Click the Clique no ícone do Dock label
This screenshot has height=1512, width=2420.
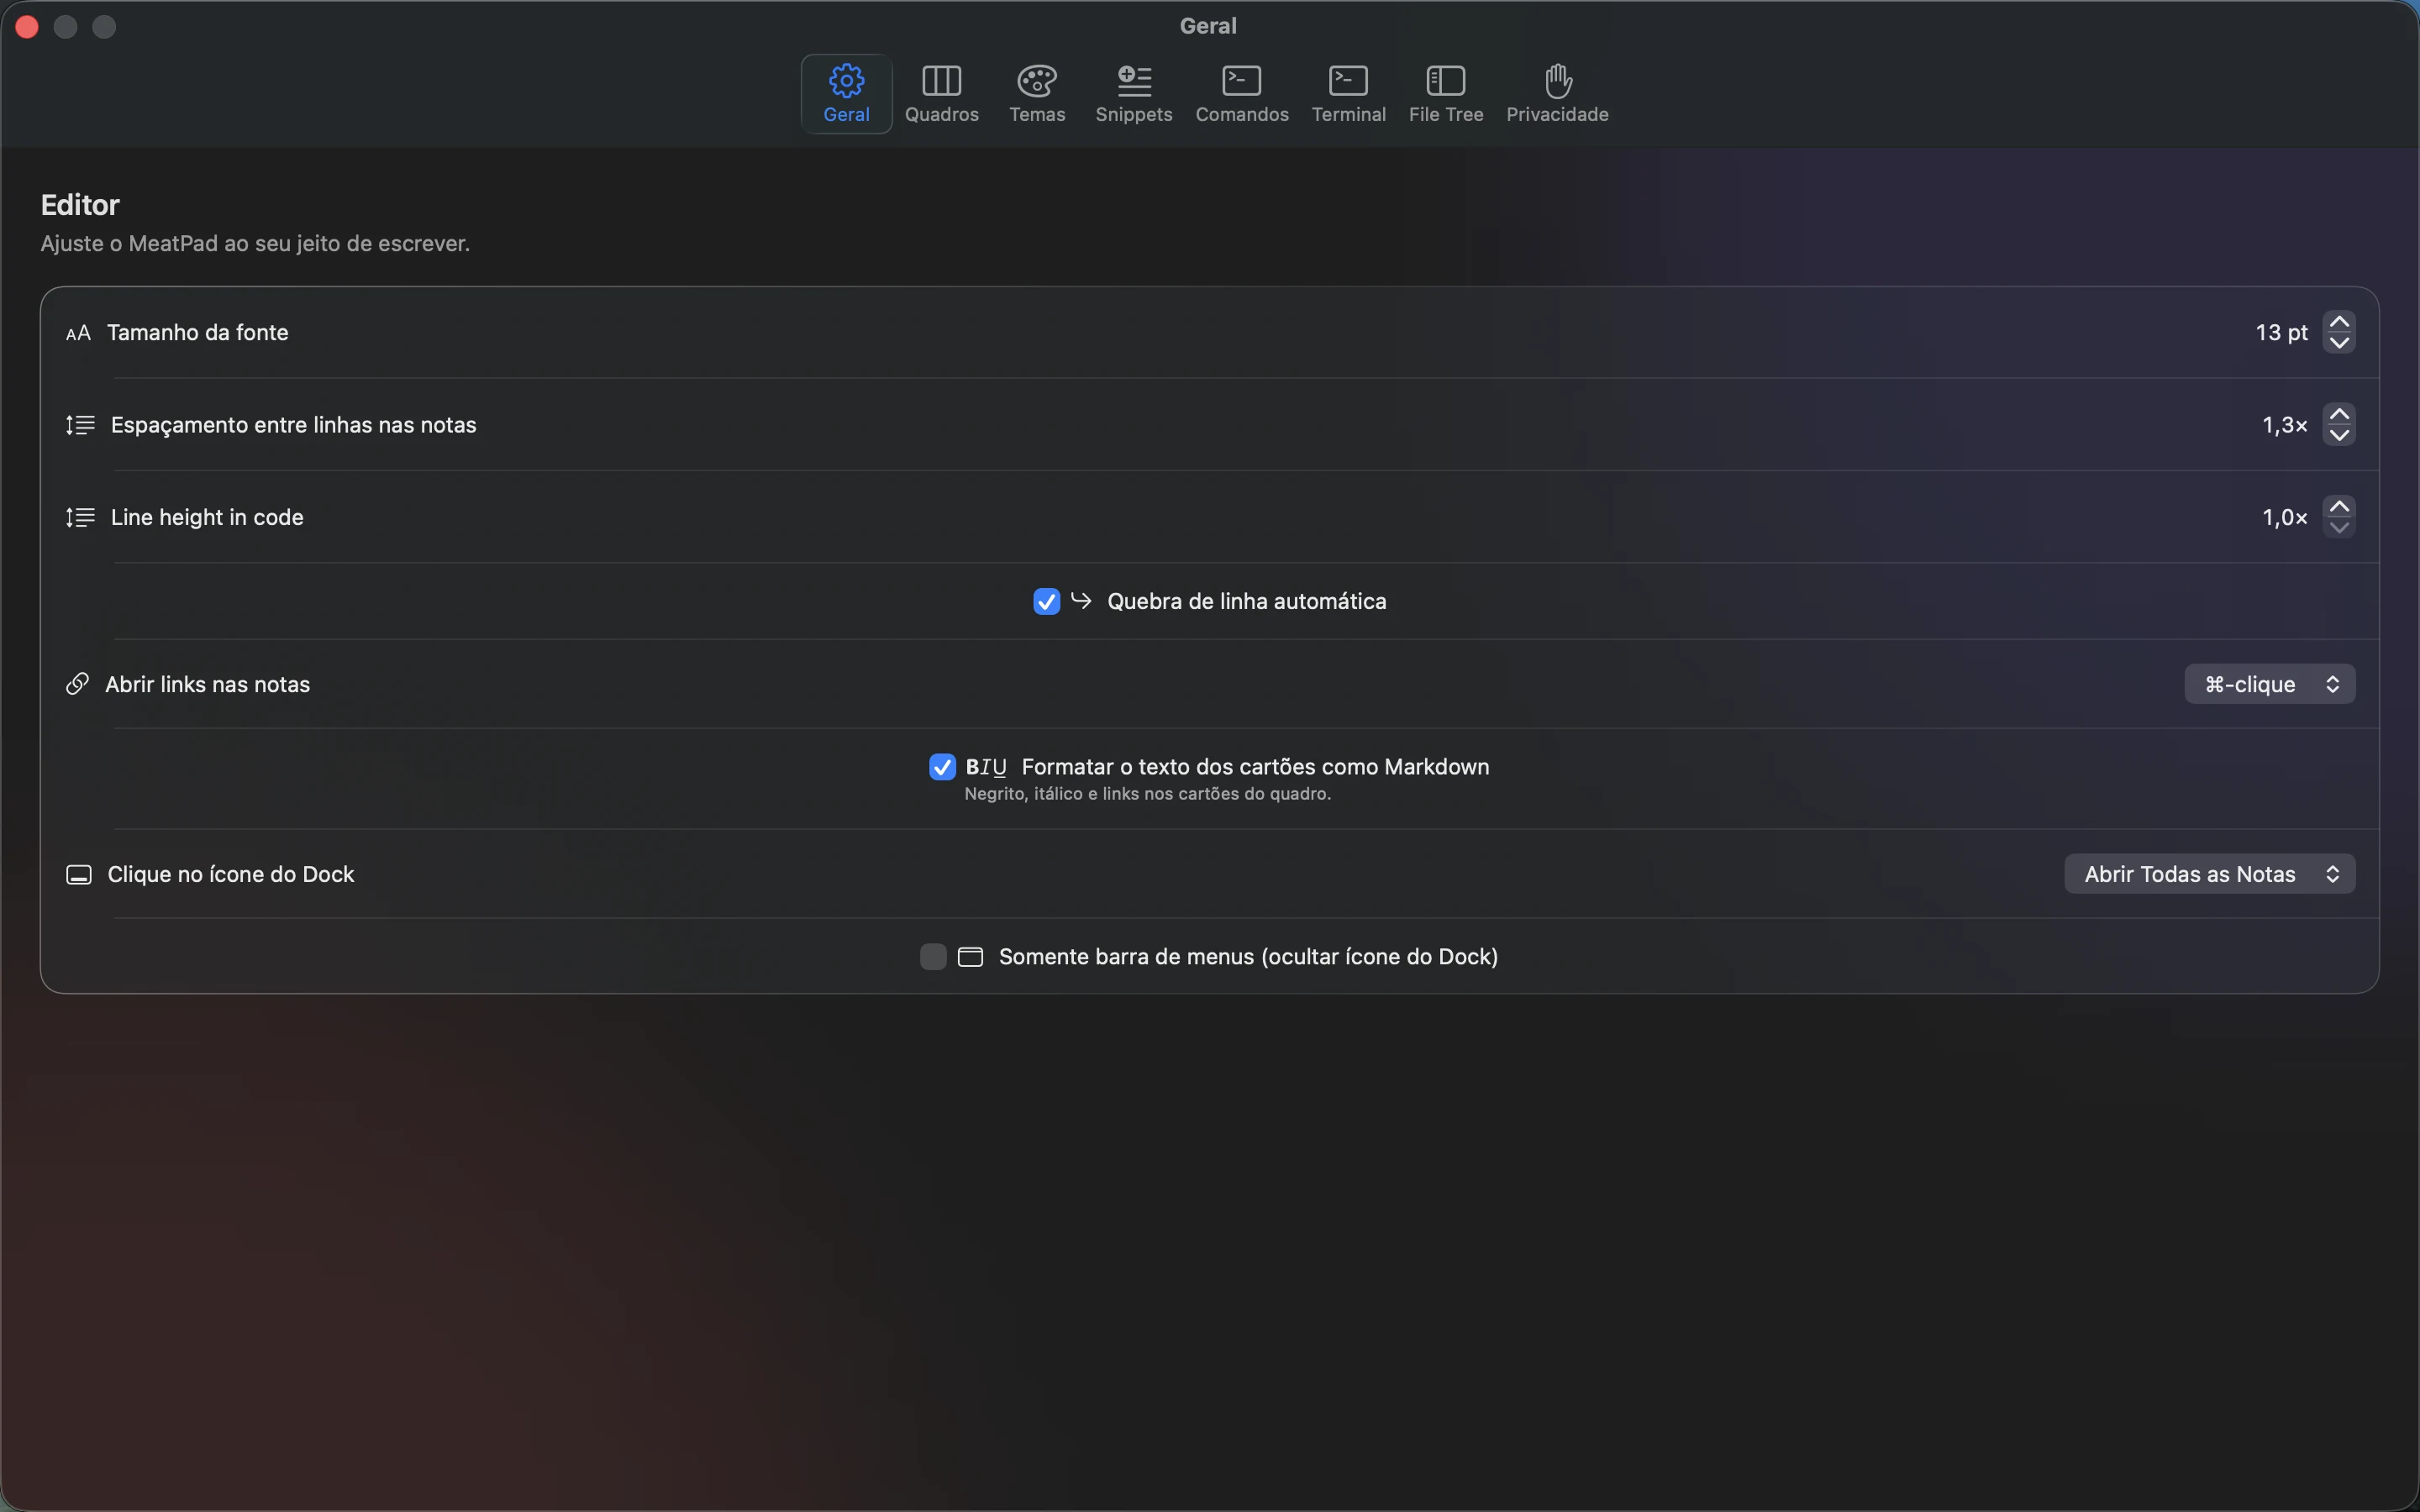(x=231, y=875)
